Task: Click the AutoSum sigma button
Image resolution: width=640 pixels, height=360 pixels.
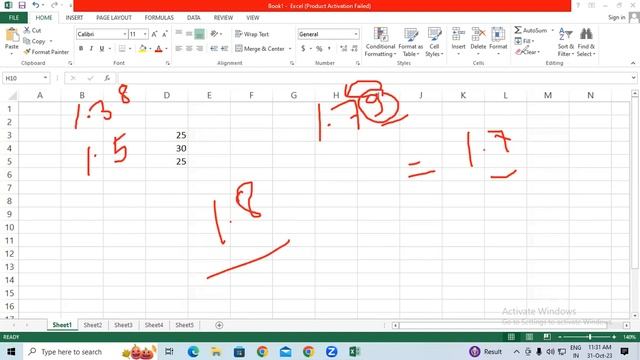Action: (x=531, y=30)
